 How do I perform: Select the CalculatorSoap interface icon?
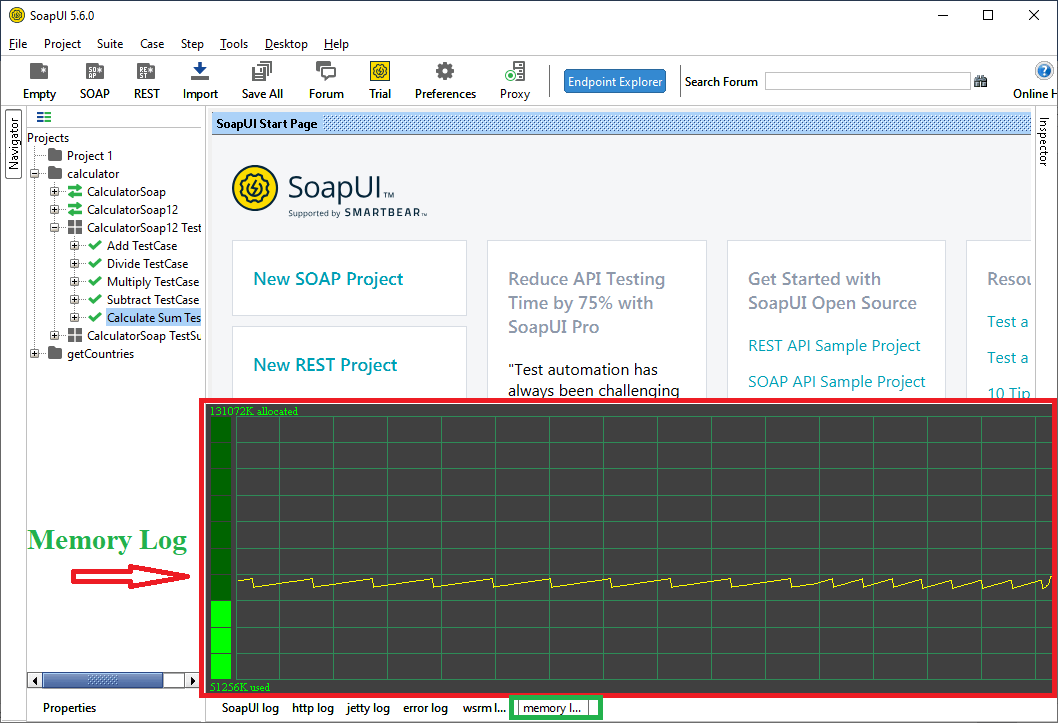pyautogui.click(x=75, y=192)
